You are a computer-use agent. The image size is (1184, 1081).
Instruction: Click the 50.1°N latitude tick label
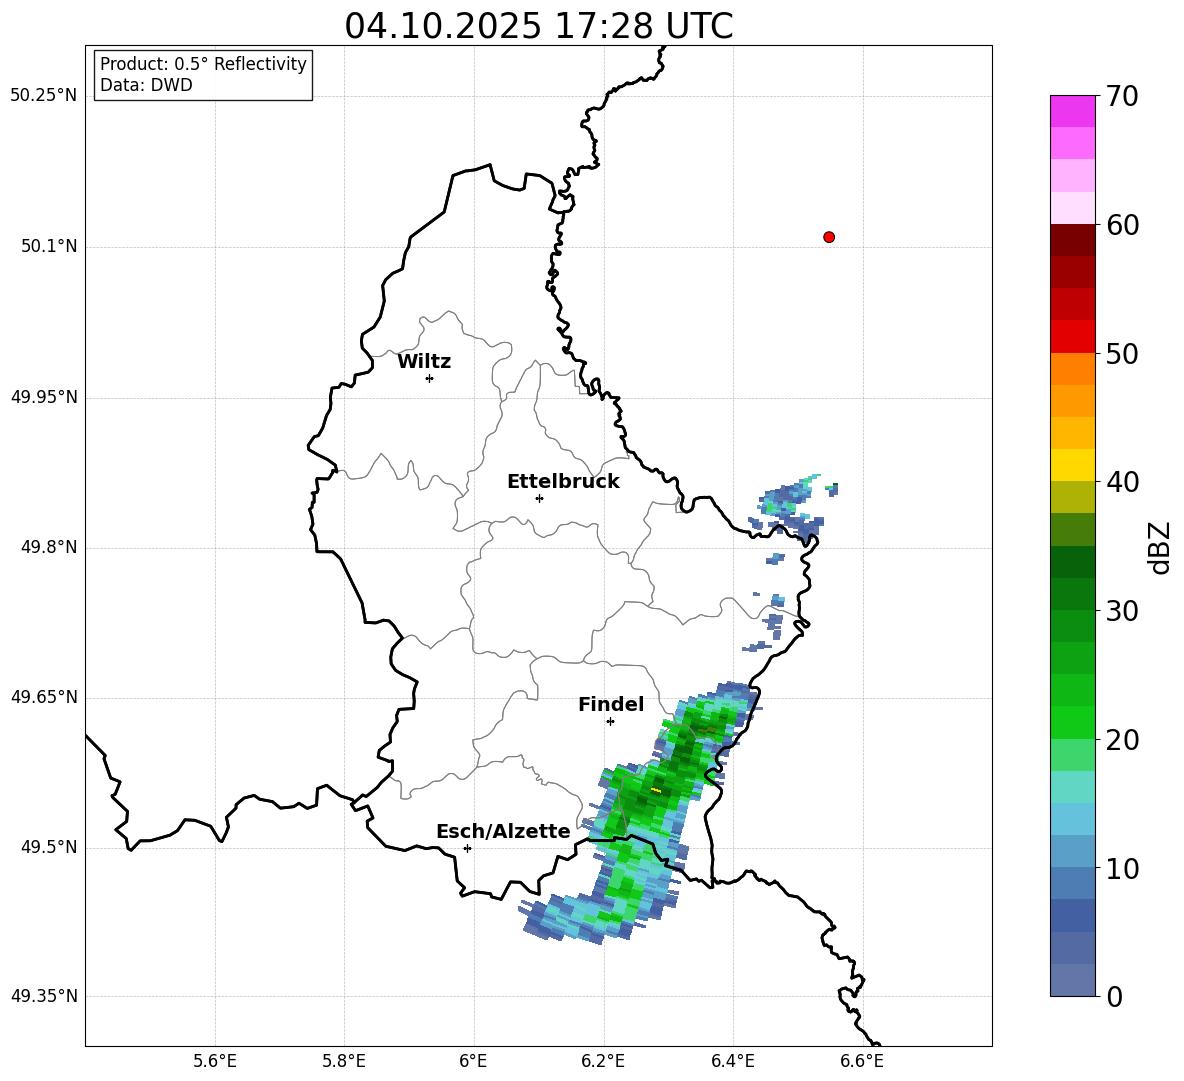coord(49,247)
